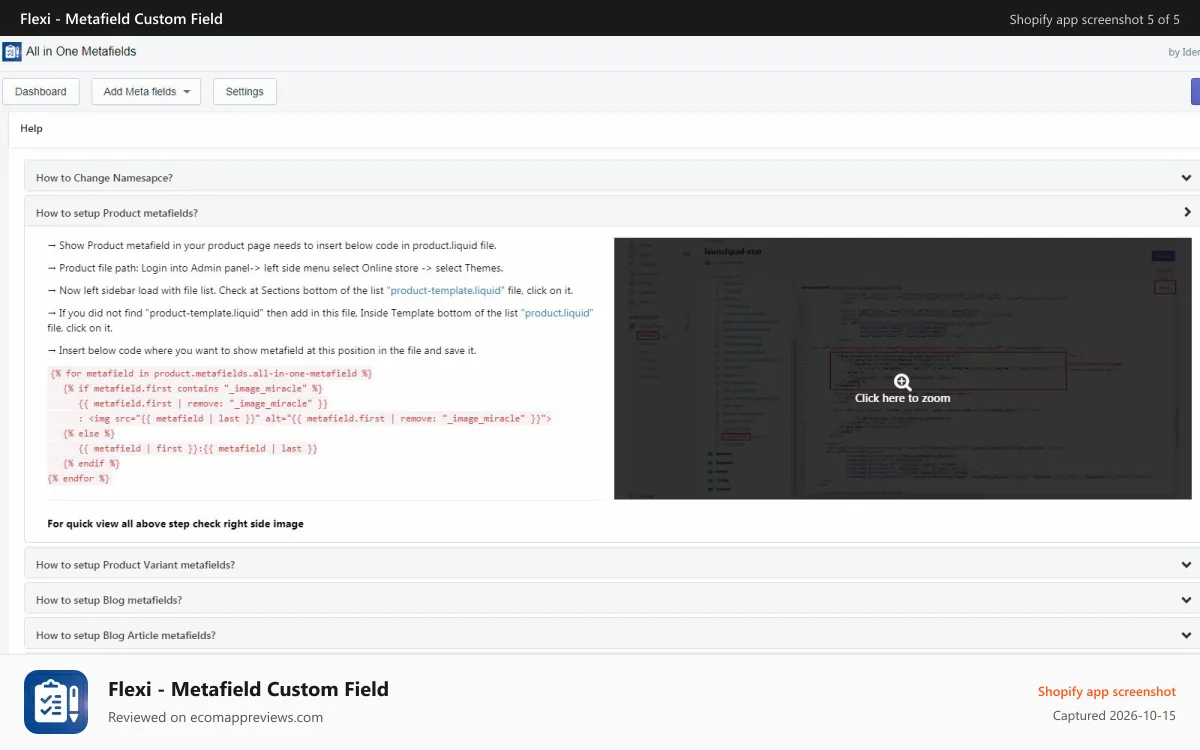Expand How to setup Blog metafields section
The height and width of the screenshot is (750, 1200).
tap(612, 600)
